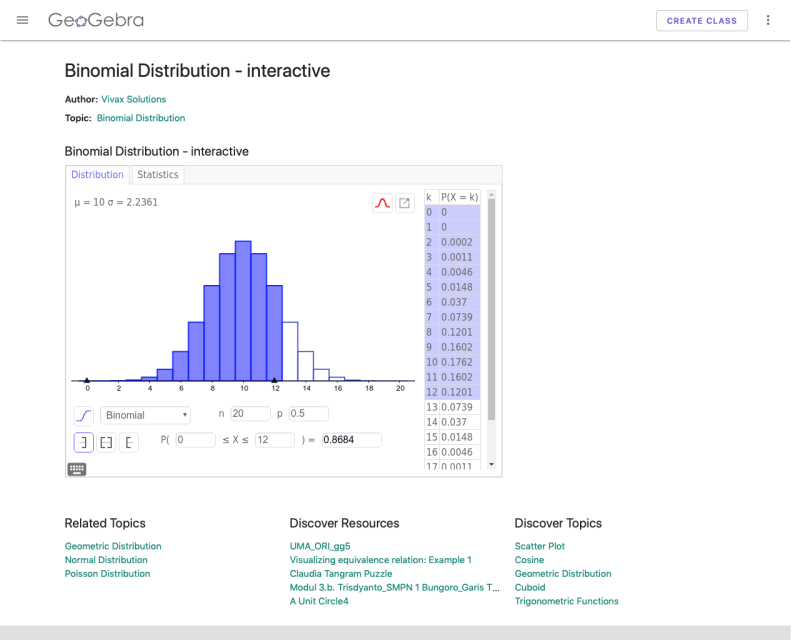Select the left-tail interval toggle
Viewport: 800px width, 640px height.
83,442
